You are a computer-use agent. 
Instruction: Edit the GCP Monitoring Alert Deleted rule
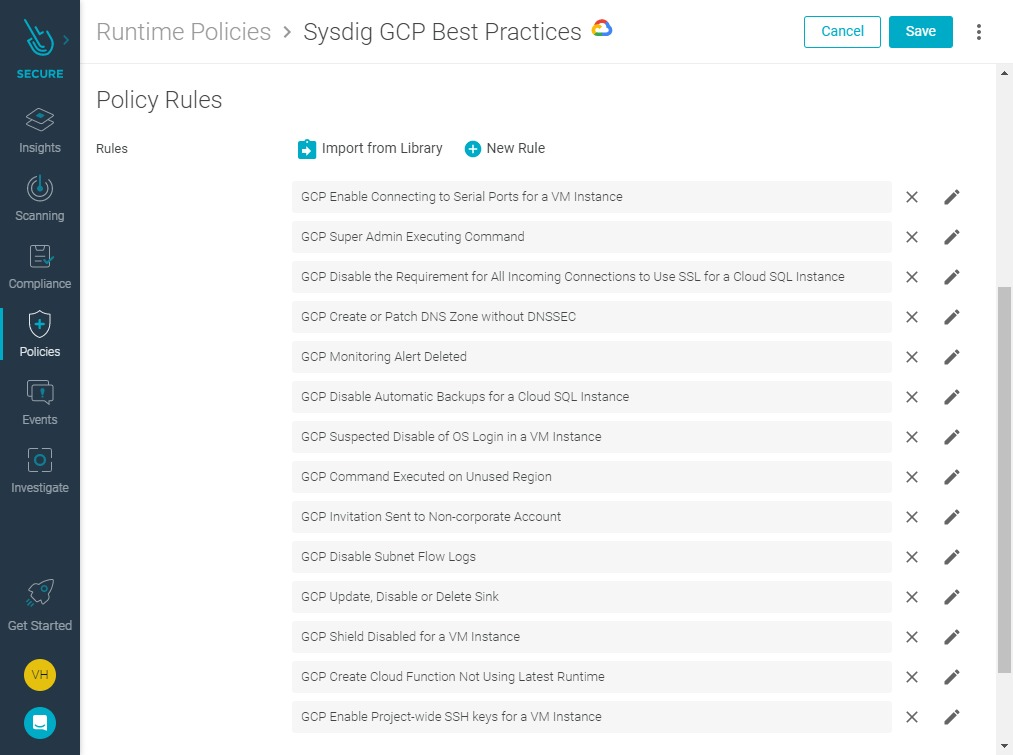(952, 357)
